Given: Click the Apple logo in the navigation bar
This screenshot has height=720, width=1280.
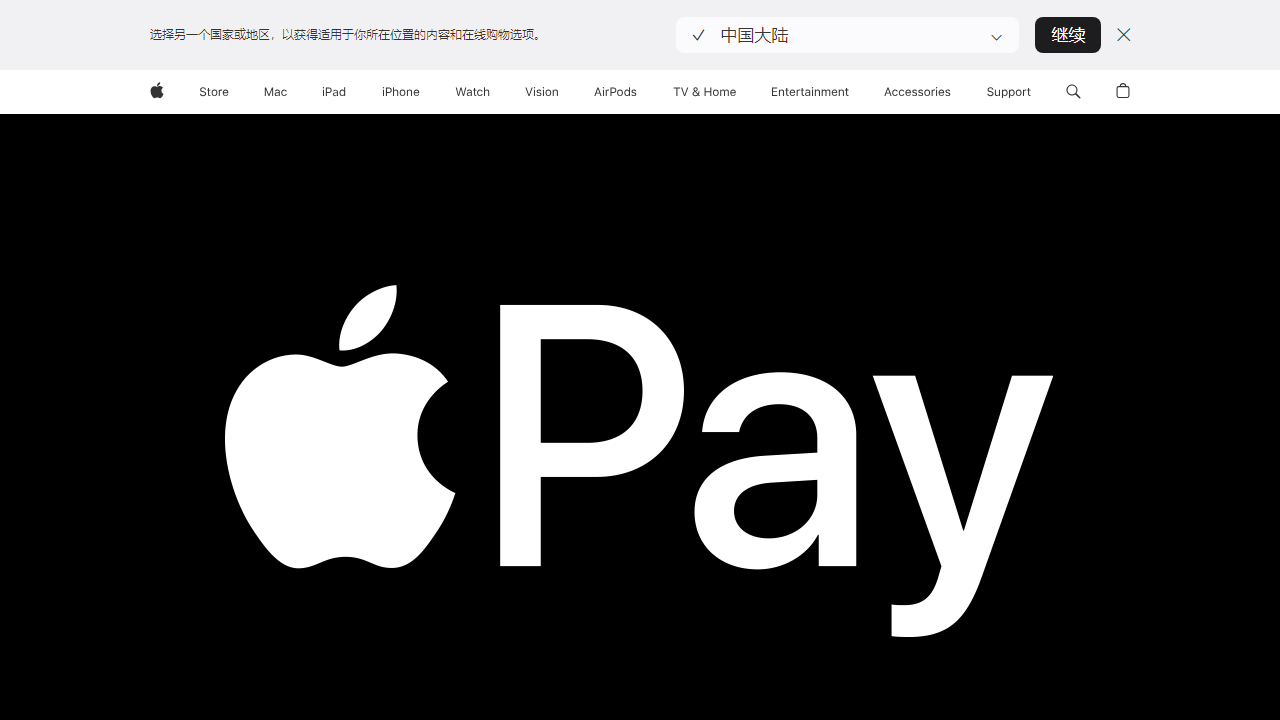Looking at the screenshot, I should coord(156,91).
